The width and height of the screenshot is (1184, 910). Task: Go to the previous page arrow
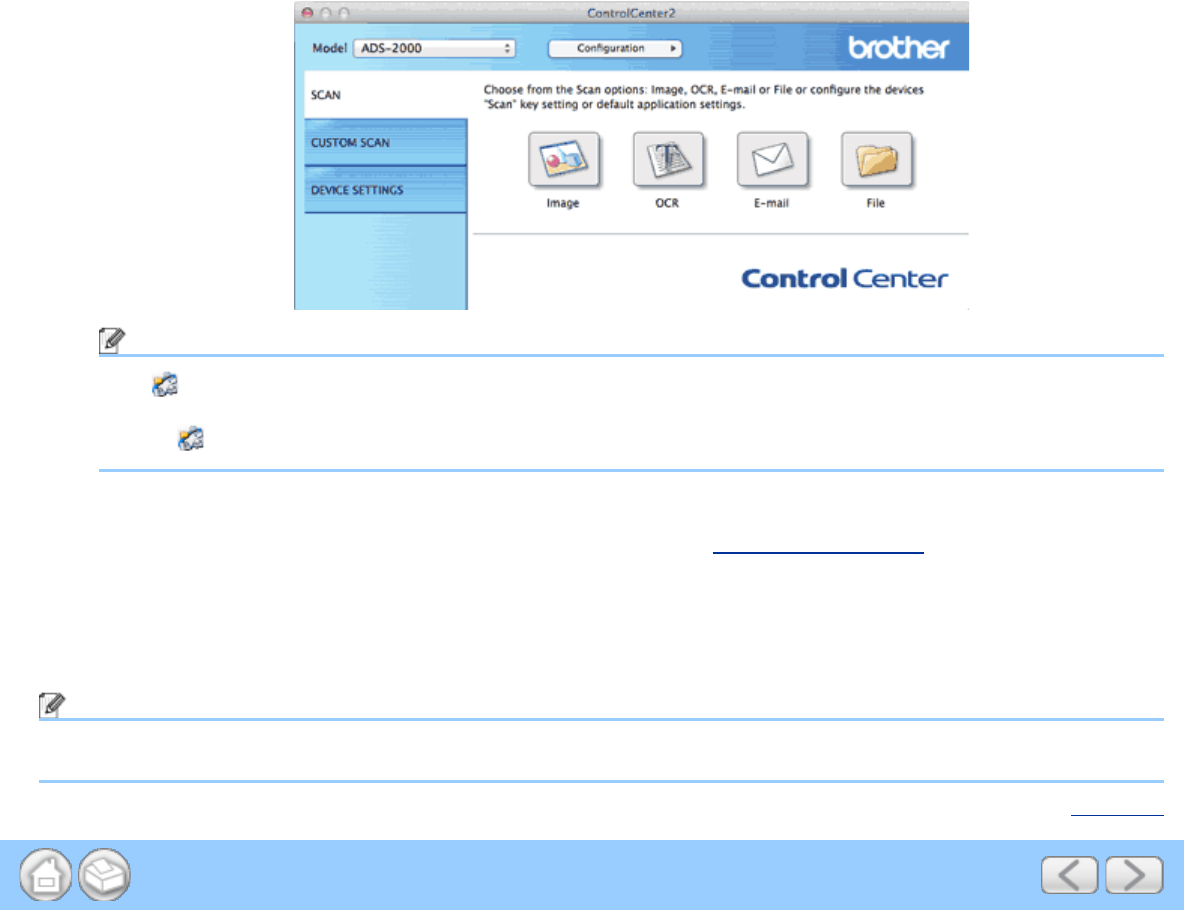pyautogui.click(x=1069, y=875)
